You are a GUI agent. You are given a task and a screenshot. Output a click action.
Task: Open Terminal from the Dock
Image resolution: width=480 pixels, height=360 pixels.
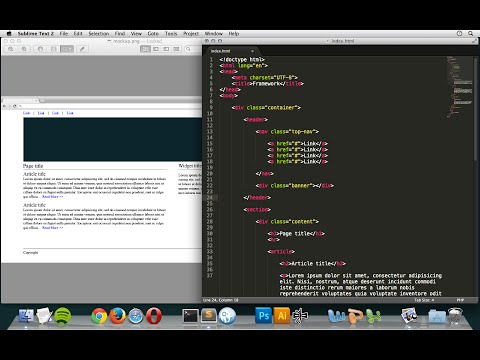tap(190, 316)
